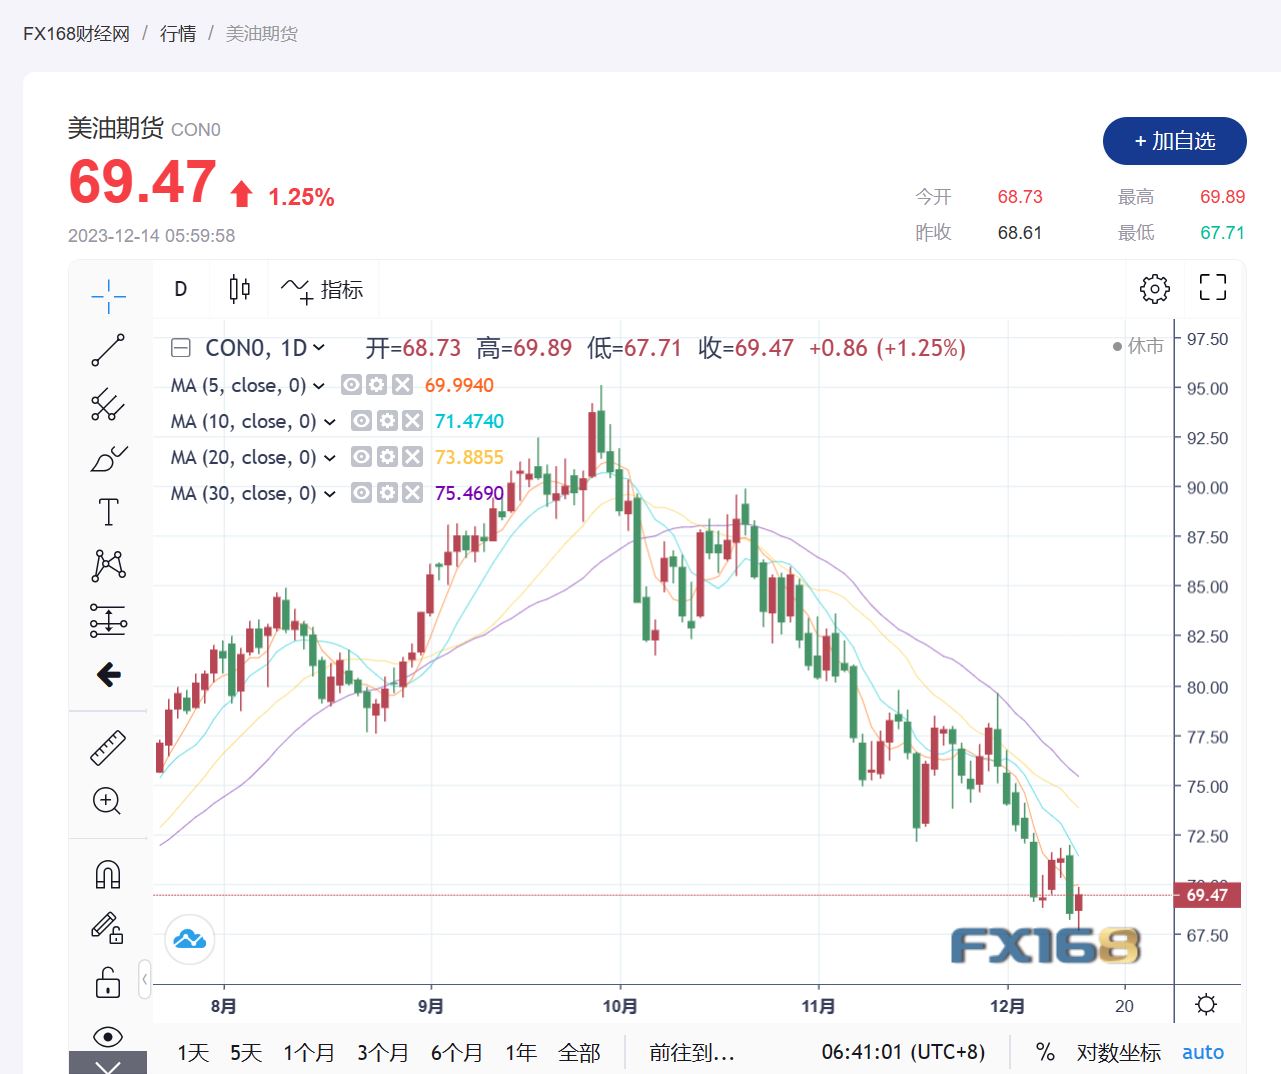Image resolution: width=1281 pixels, height=1074 pixels.
Task: Open chart settings gear
Action: (1154, 288)
